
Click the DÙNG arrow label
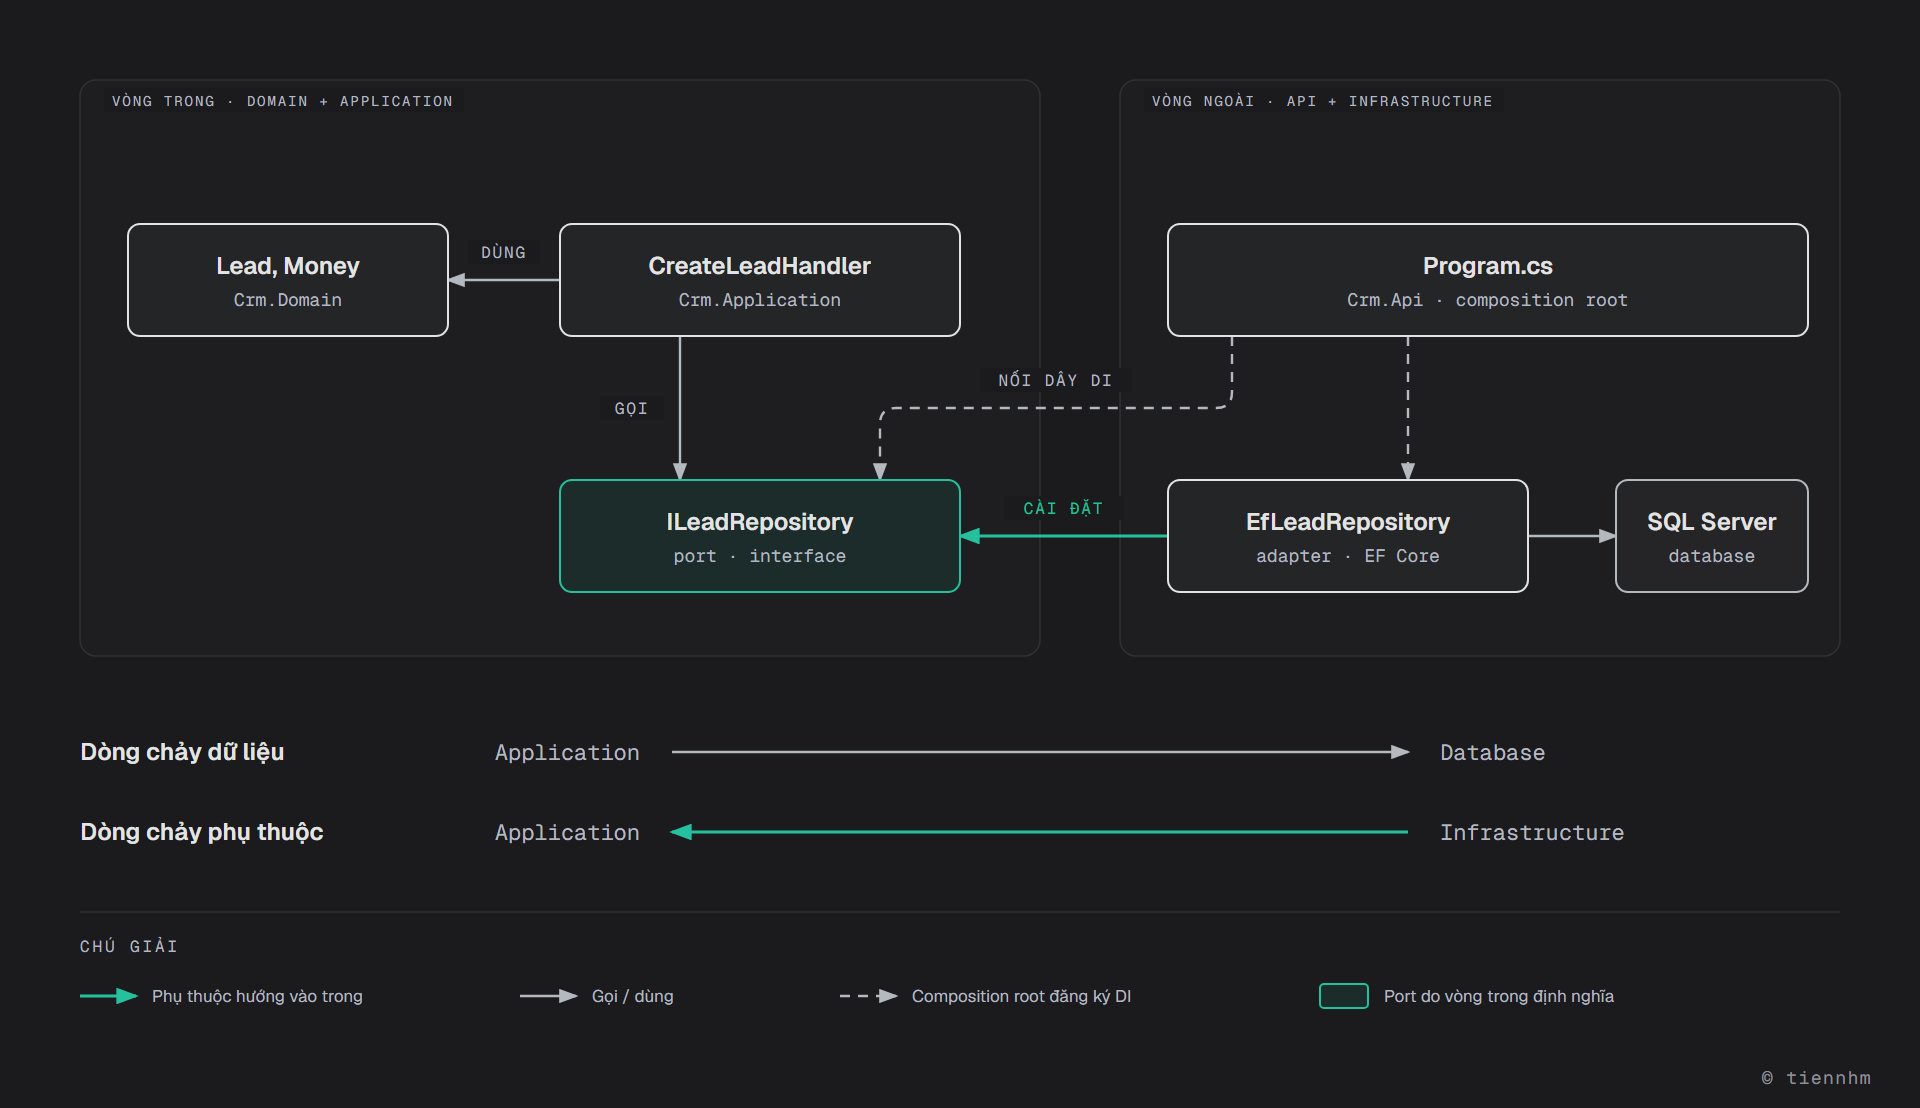tap(503, 253)
